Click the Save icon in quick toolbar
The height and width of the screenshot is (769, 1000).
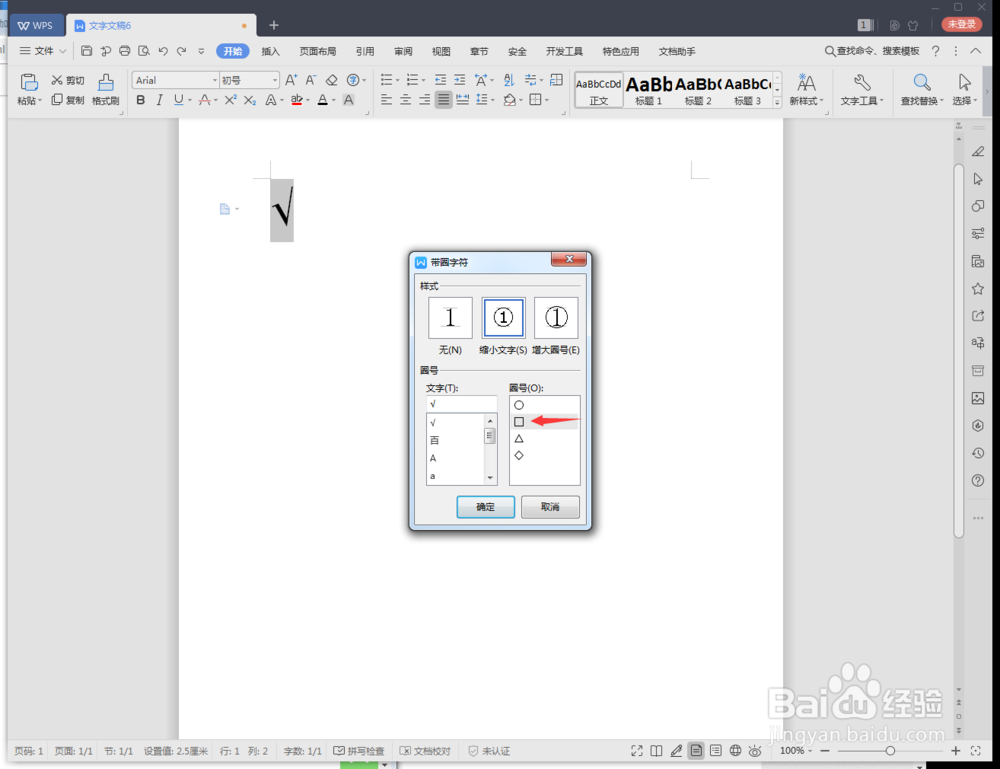coord(87,51)
